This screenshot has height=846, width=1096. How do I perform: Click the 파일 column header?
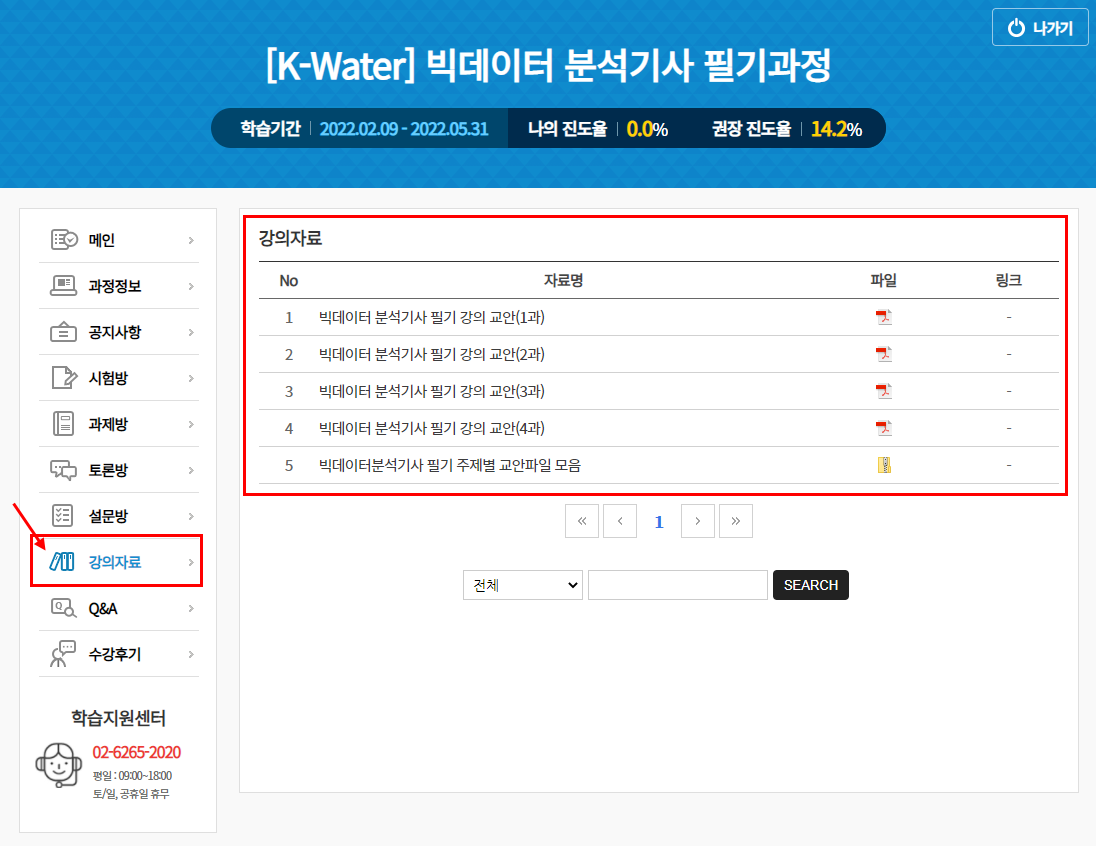[884, 280]
